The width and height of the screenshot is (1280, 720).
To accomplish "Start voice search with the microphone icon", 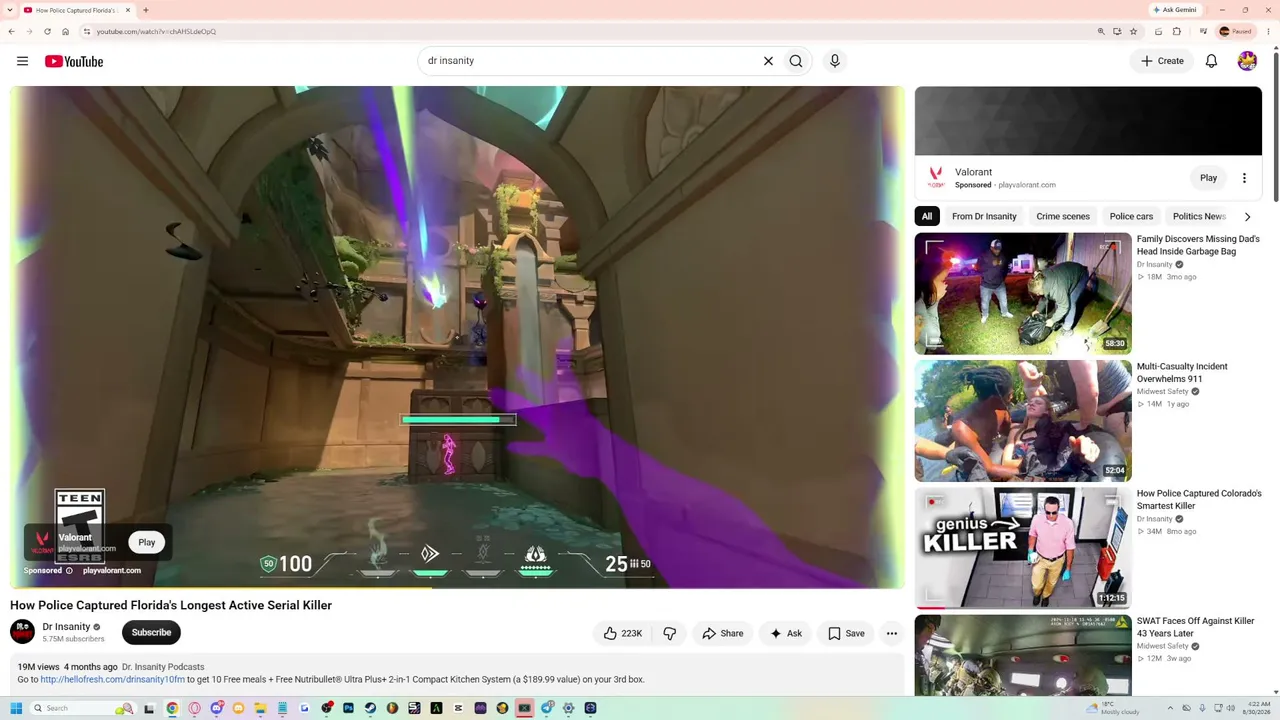I will (835, 61).
